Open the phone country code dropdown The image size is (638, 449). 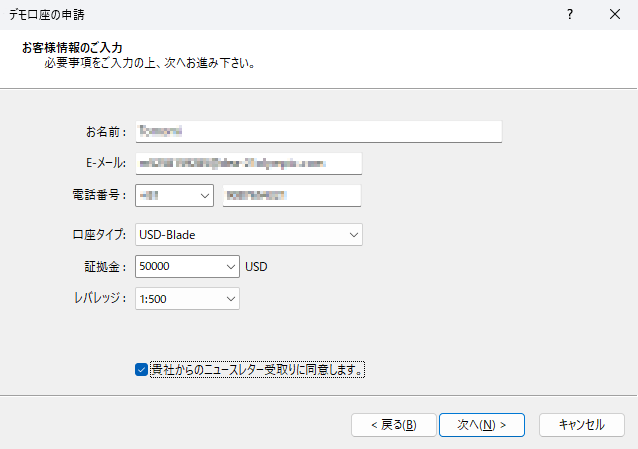pos(174,195)
